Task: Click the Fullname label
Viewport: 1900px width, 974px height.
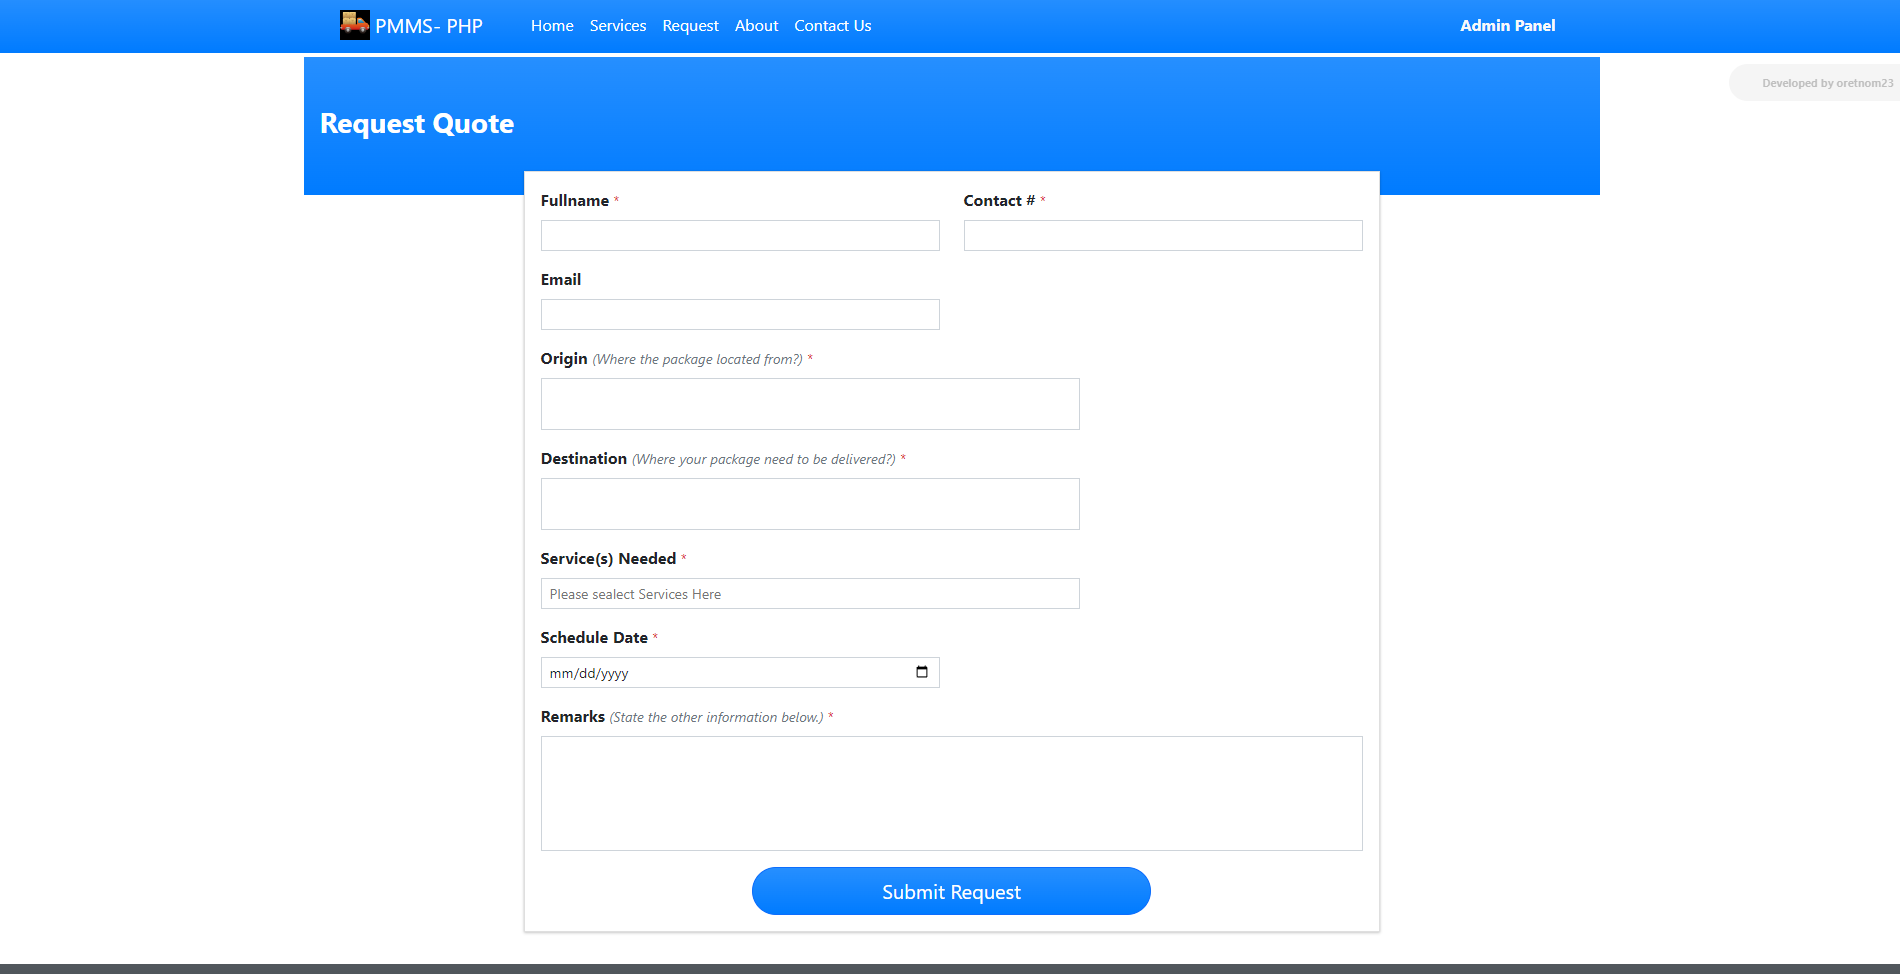Action: [575, 201]
